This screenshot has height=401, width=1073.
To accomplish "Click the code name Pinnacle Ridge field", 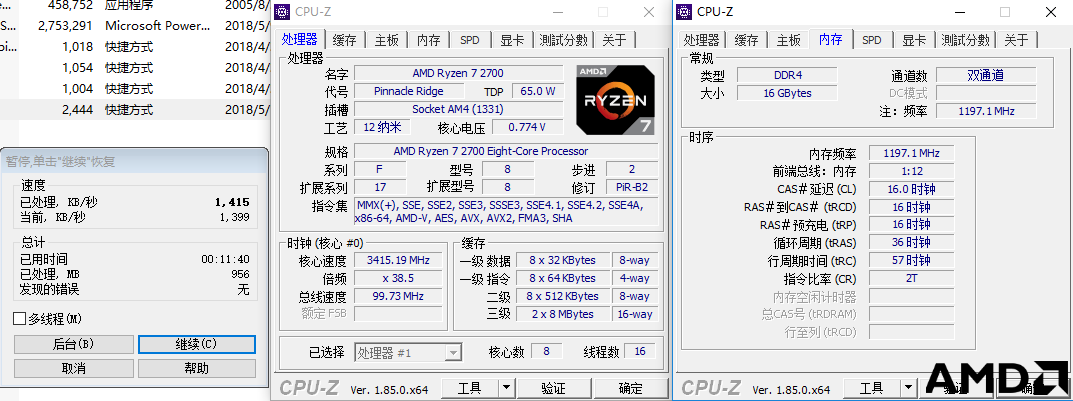I will pyautogui.click(x=409, y=91).
